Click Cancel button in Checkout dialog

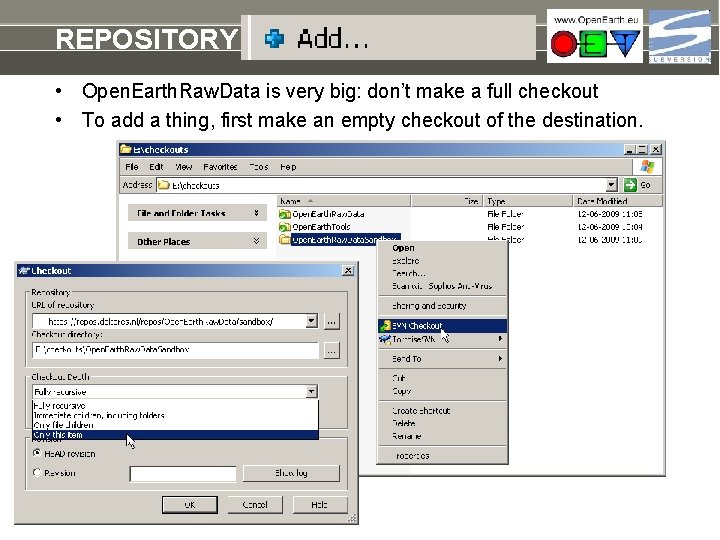[x=255, y=505]
